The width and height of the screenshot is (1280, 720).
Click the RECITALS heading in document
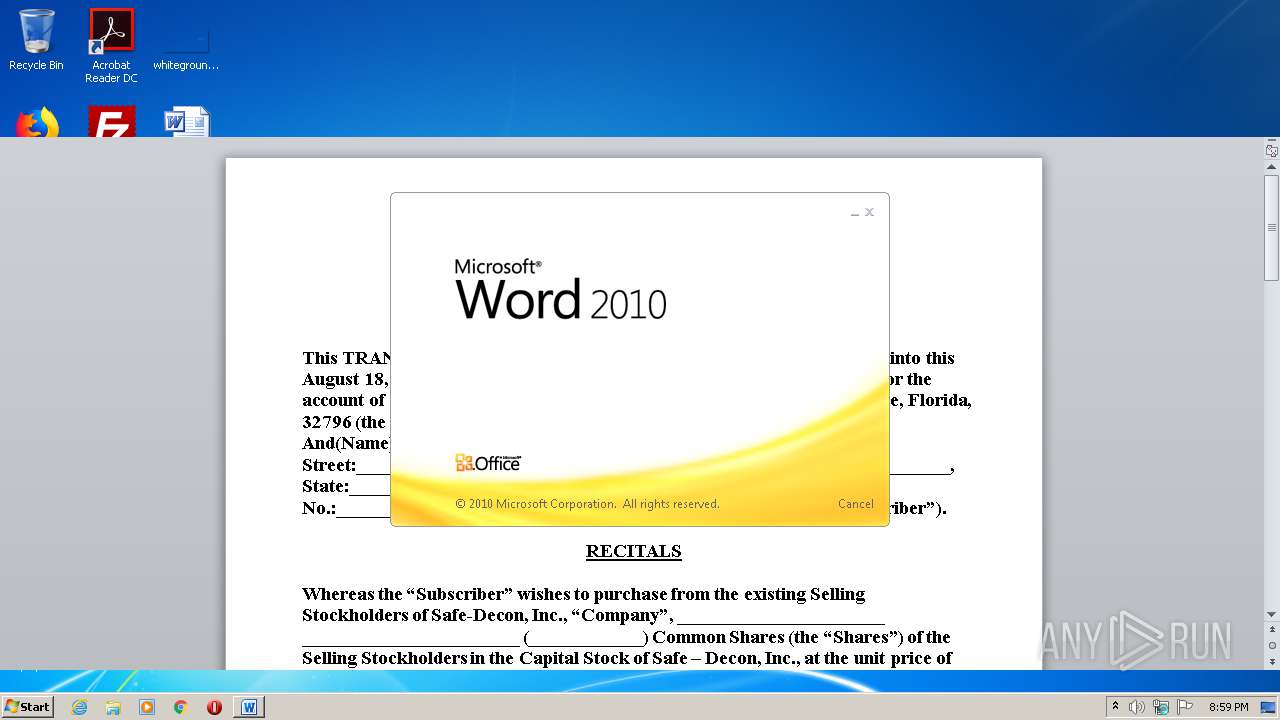point(633,551)
